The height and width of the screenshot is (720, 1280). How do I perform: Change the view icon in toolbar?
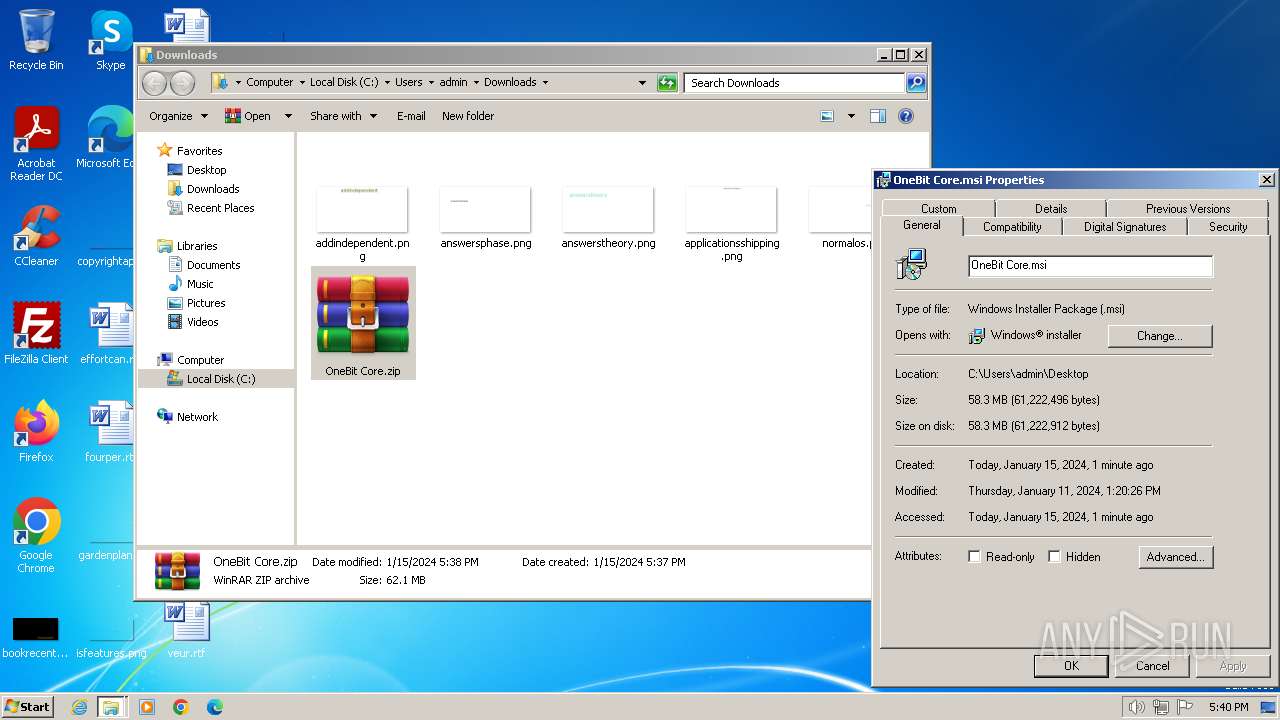pos(827,116)
